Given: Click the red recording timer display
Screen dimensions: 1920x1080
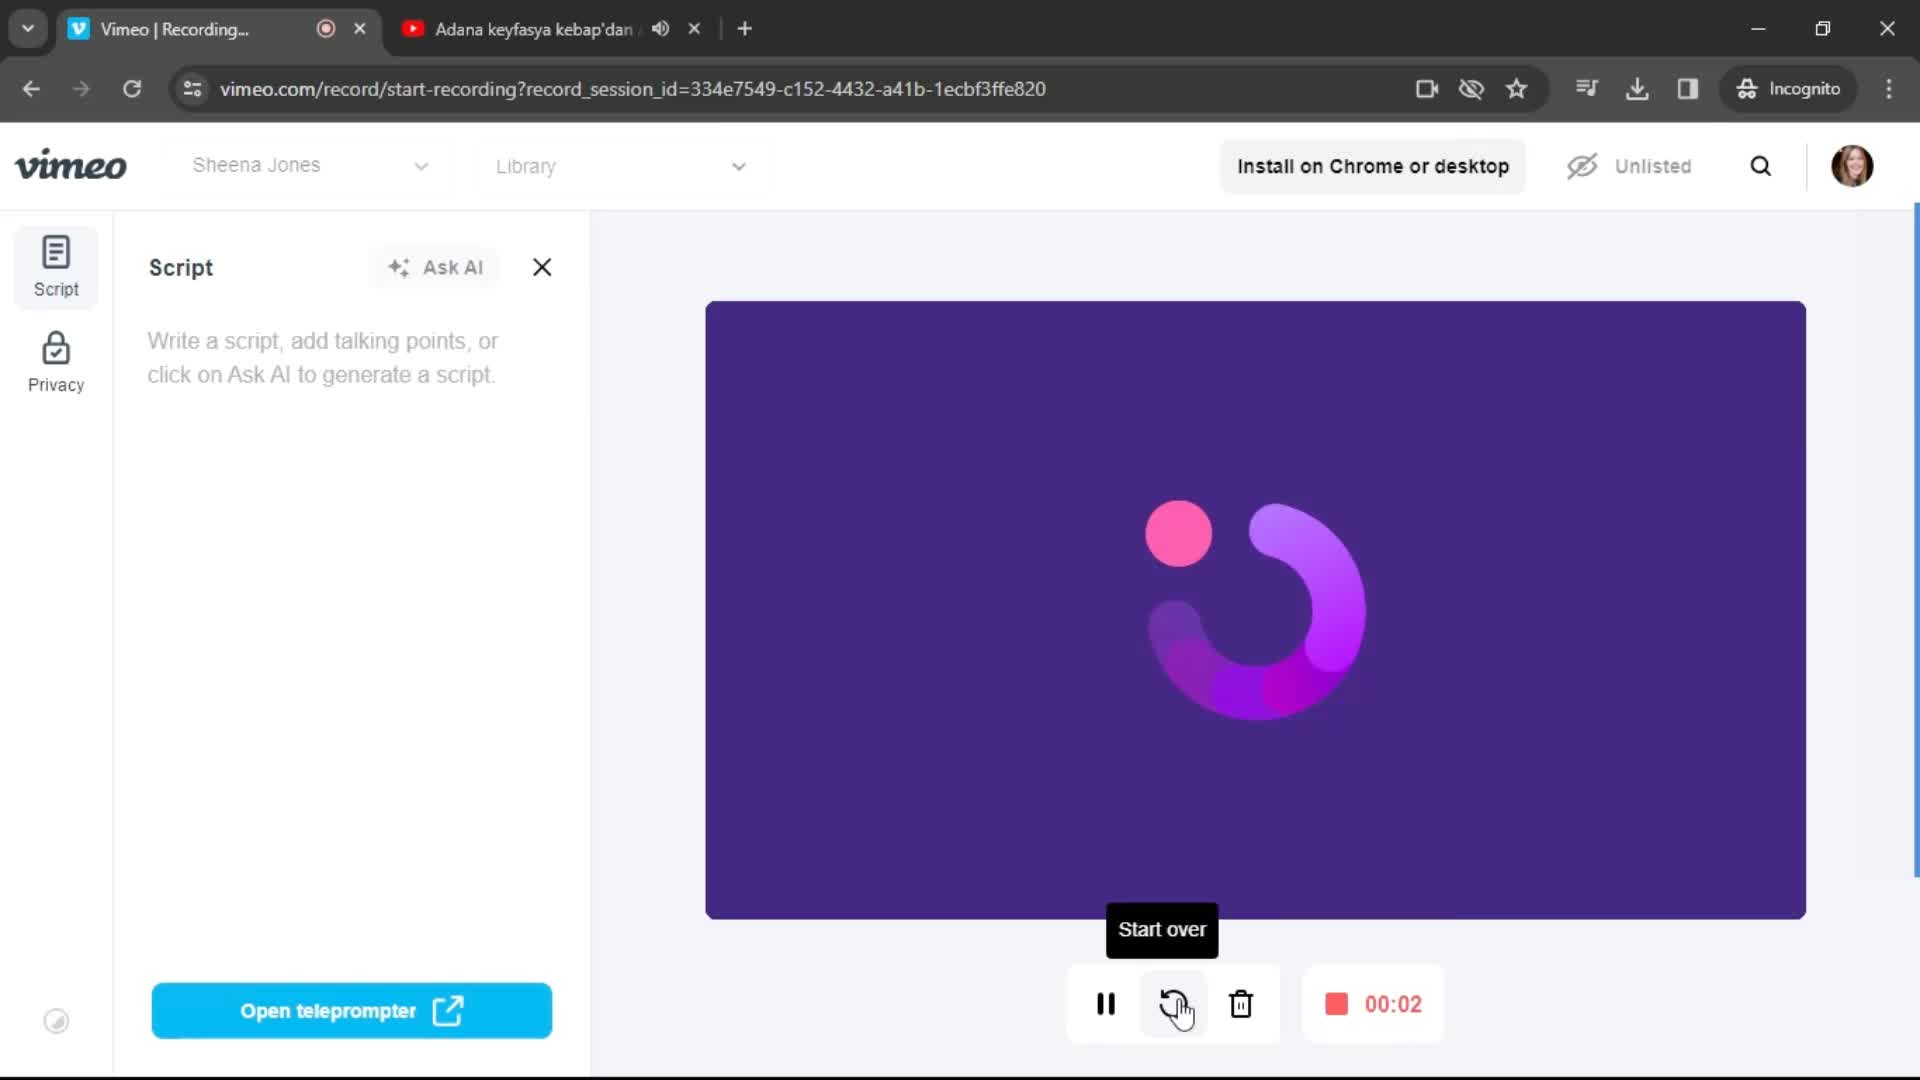Looking at the screenshot, I should (1373, 1005).
